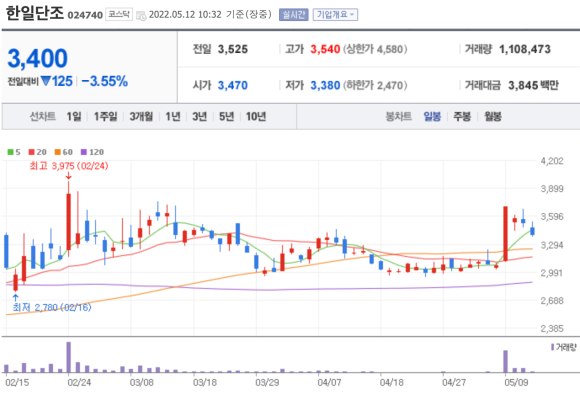This screenshot has width=580, height=395.
Task: Click the stock name 한일단조
Action: (35, 14)
